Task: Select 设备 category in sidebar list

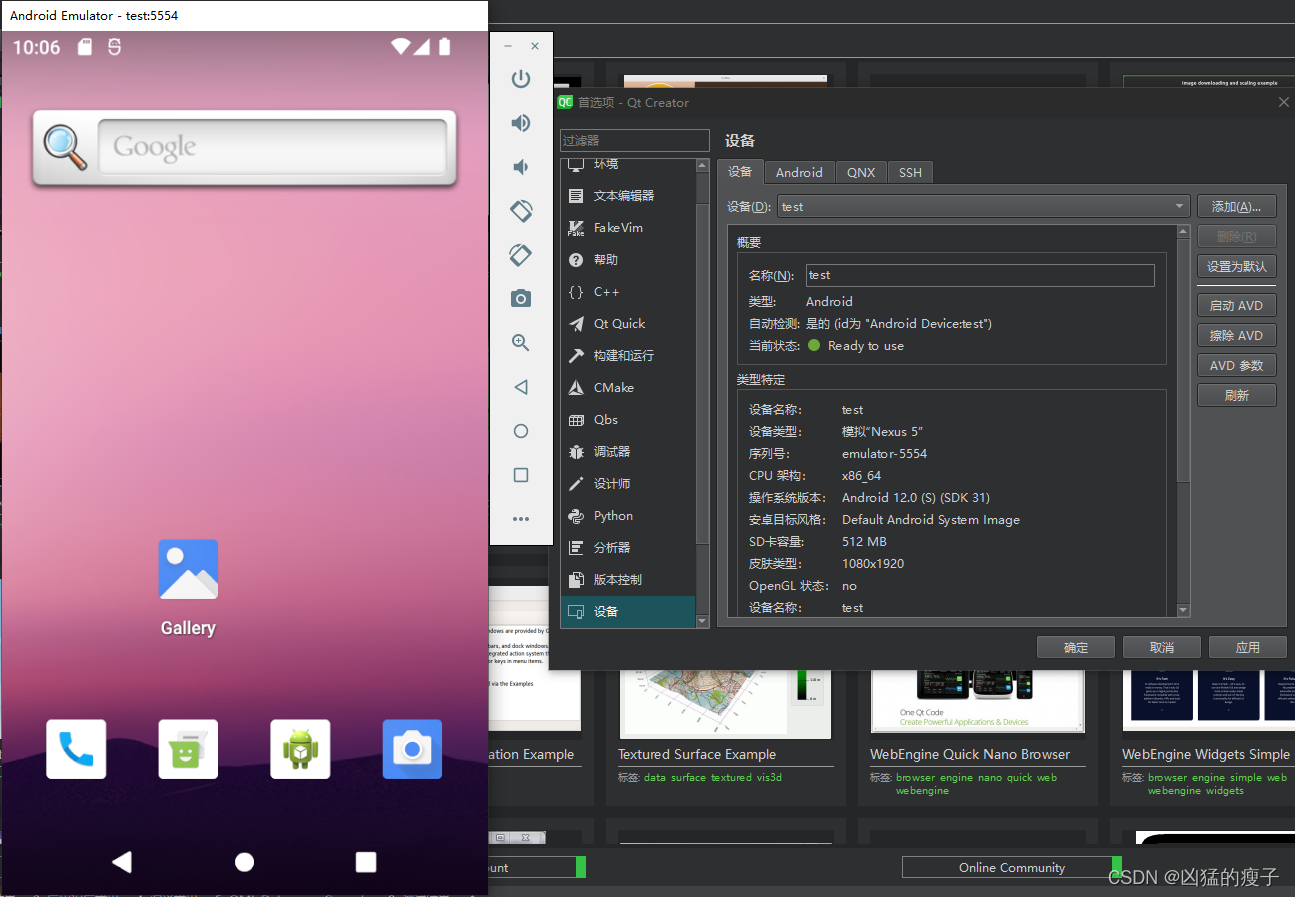Action: point(628,612)
